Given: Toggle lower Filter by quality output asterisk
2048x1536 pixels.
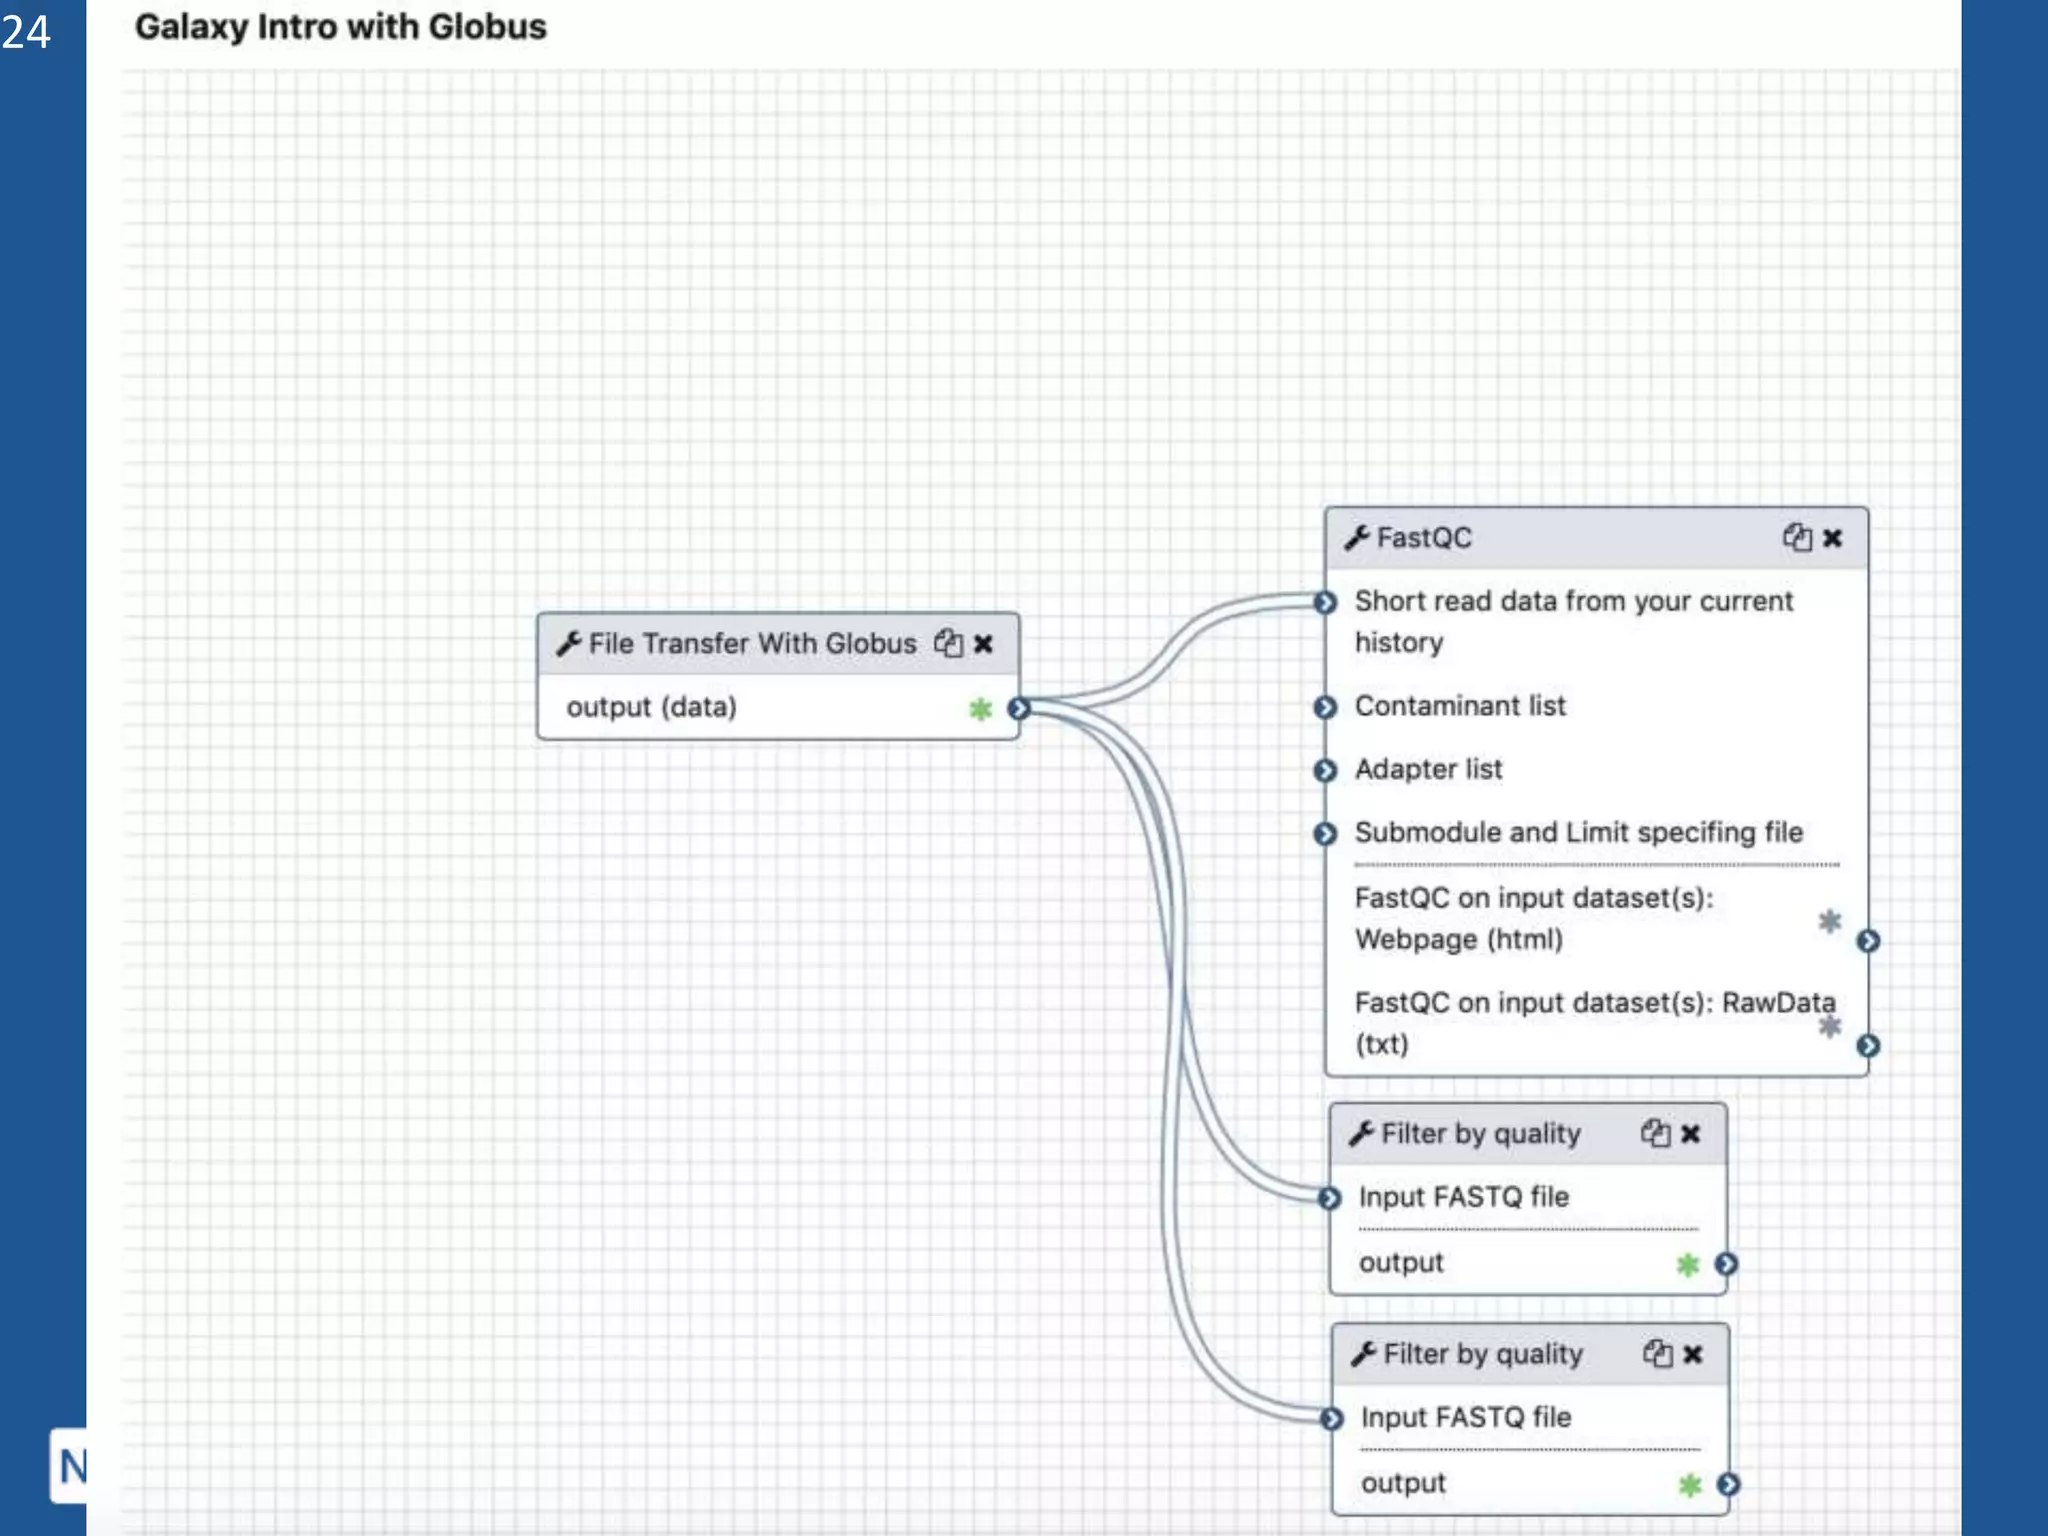Looking at the screenshot, I should [x=1690, y=1485].
